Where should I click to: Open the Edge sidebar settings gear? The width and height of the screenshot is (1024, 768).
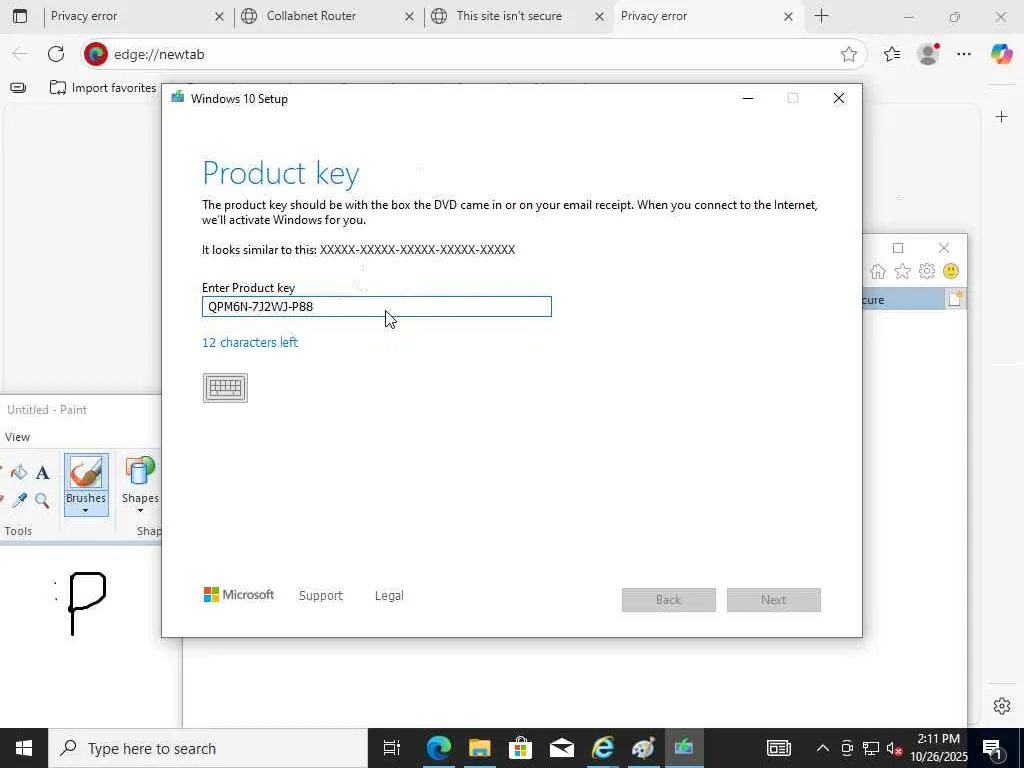(x=1002, y=706)
